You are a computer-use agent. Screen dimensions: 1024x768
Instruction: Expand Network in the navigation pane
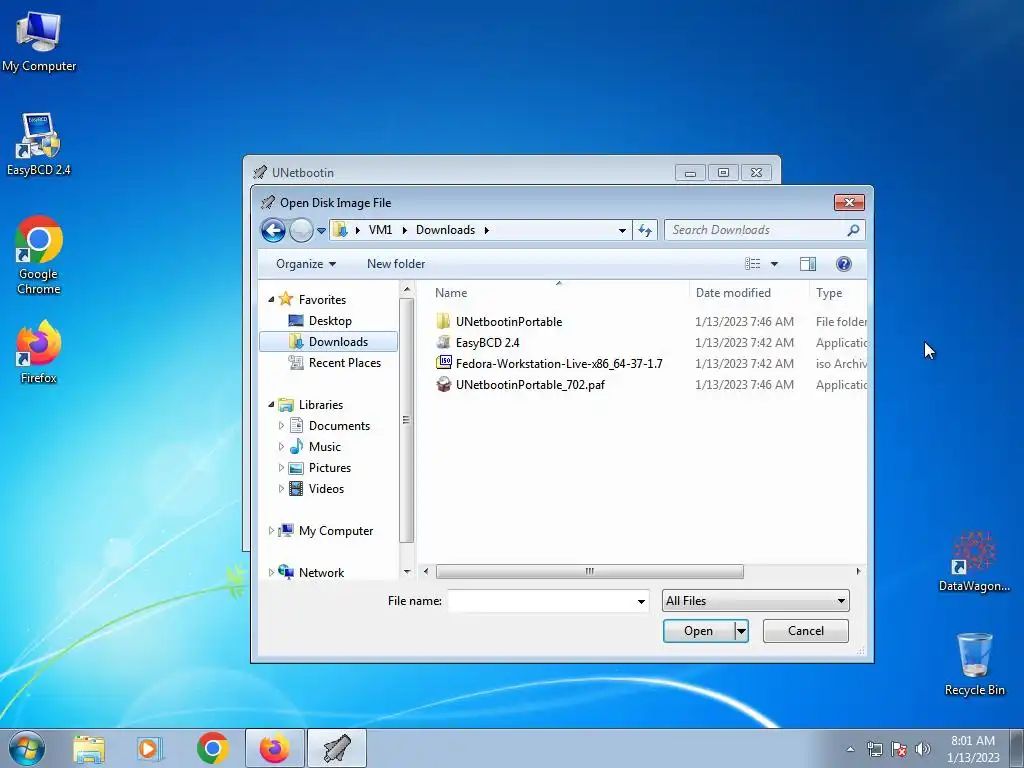coord(271,573)
